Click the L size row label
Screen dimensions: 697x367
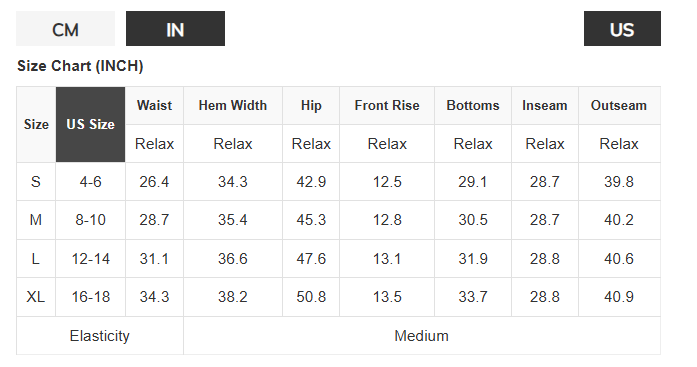point(36,259)
